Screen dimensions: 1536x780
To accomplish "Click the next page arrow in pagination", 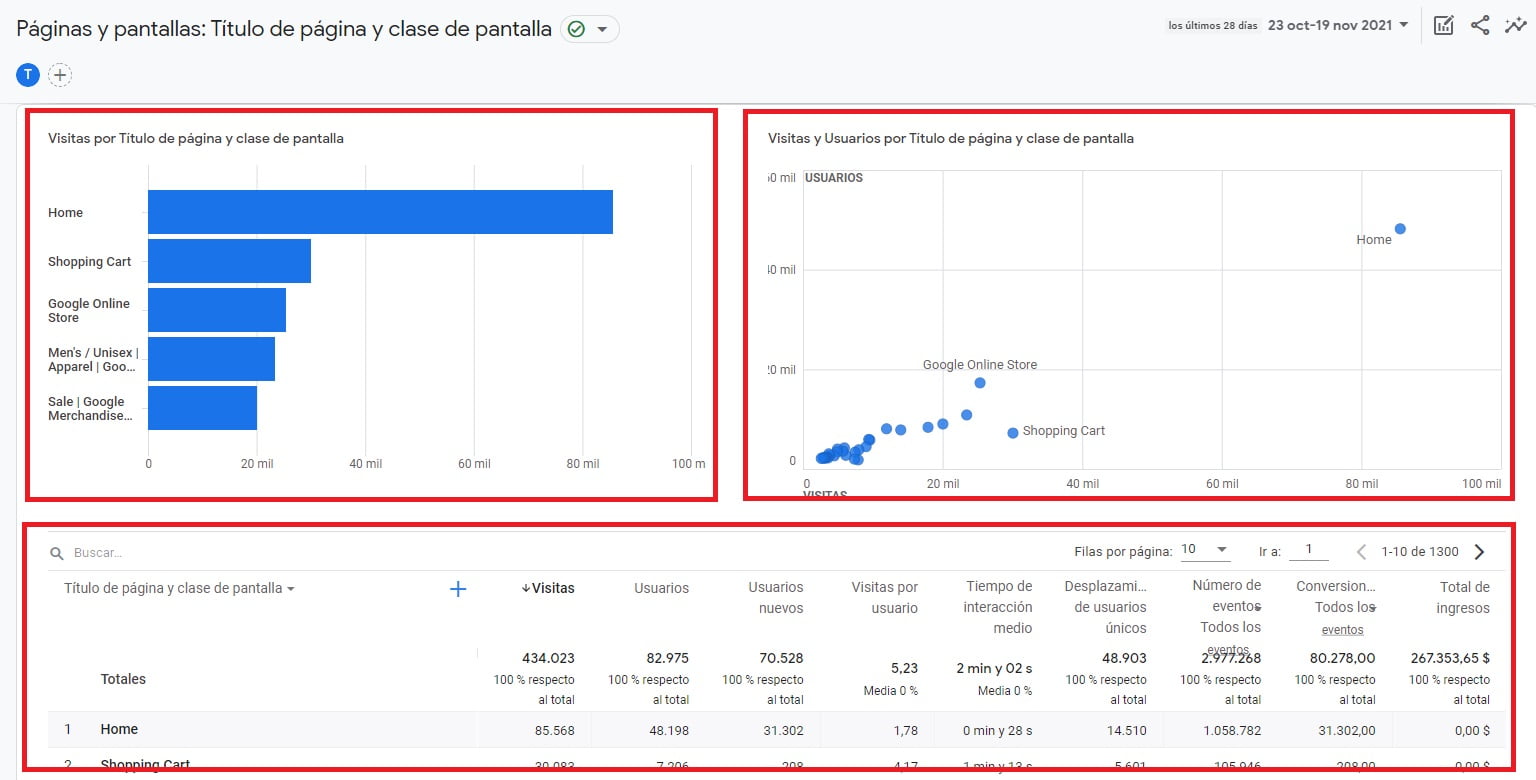I will click(x=1481, y=551).
